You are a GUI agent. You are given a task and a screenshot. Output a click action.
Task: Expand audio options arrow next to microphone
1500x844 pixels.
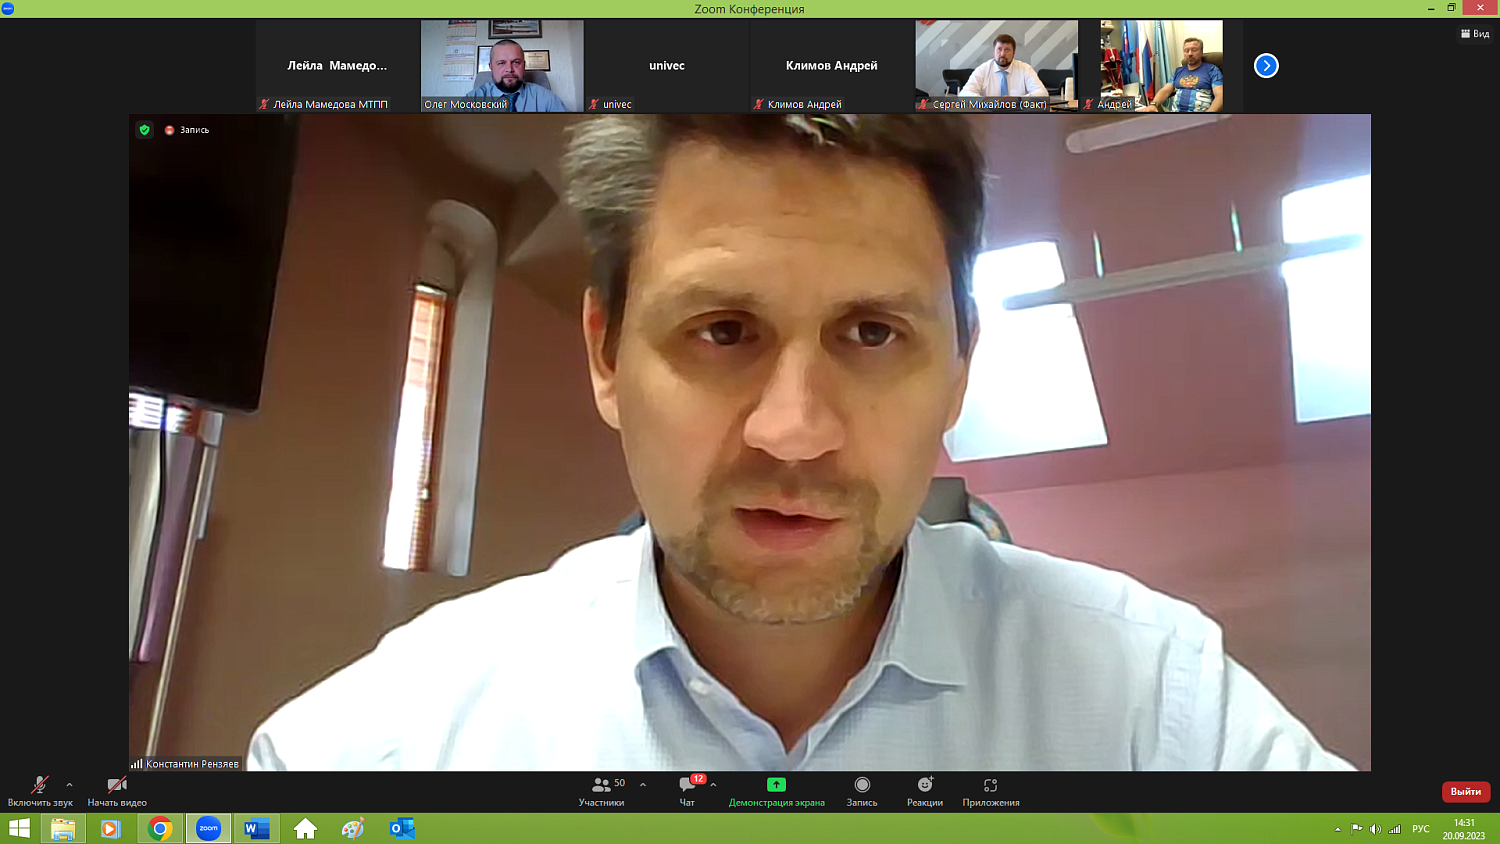(69, 785)
